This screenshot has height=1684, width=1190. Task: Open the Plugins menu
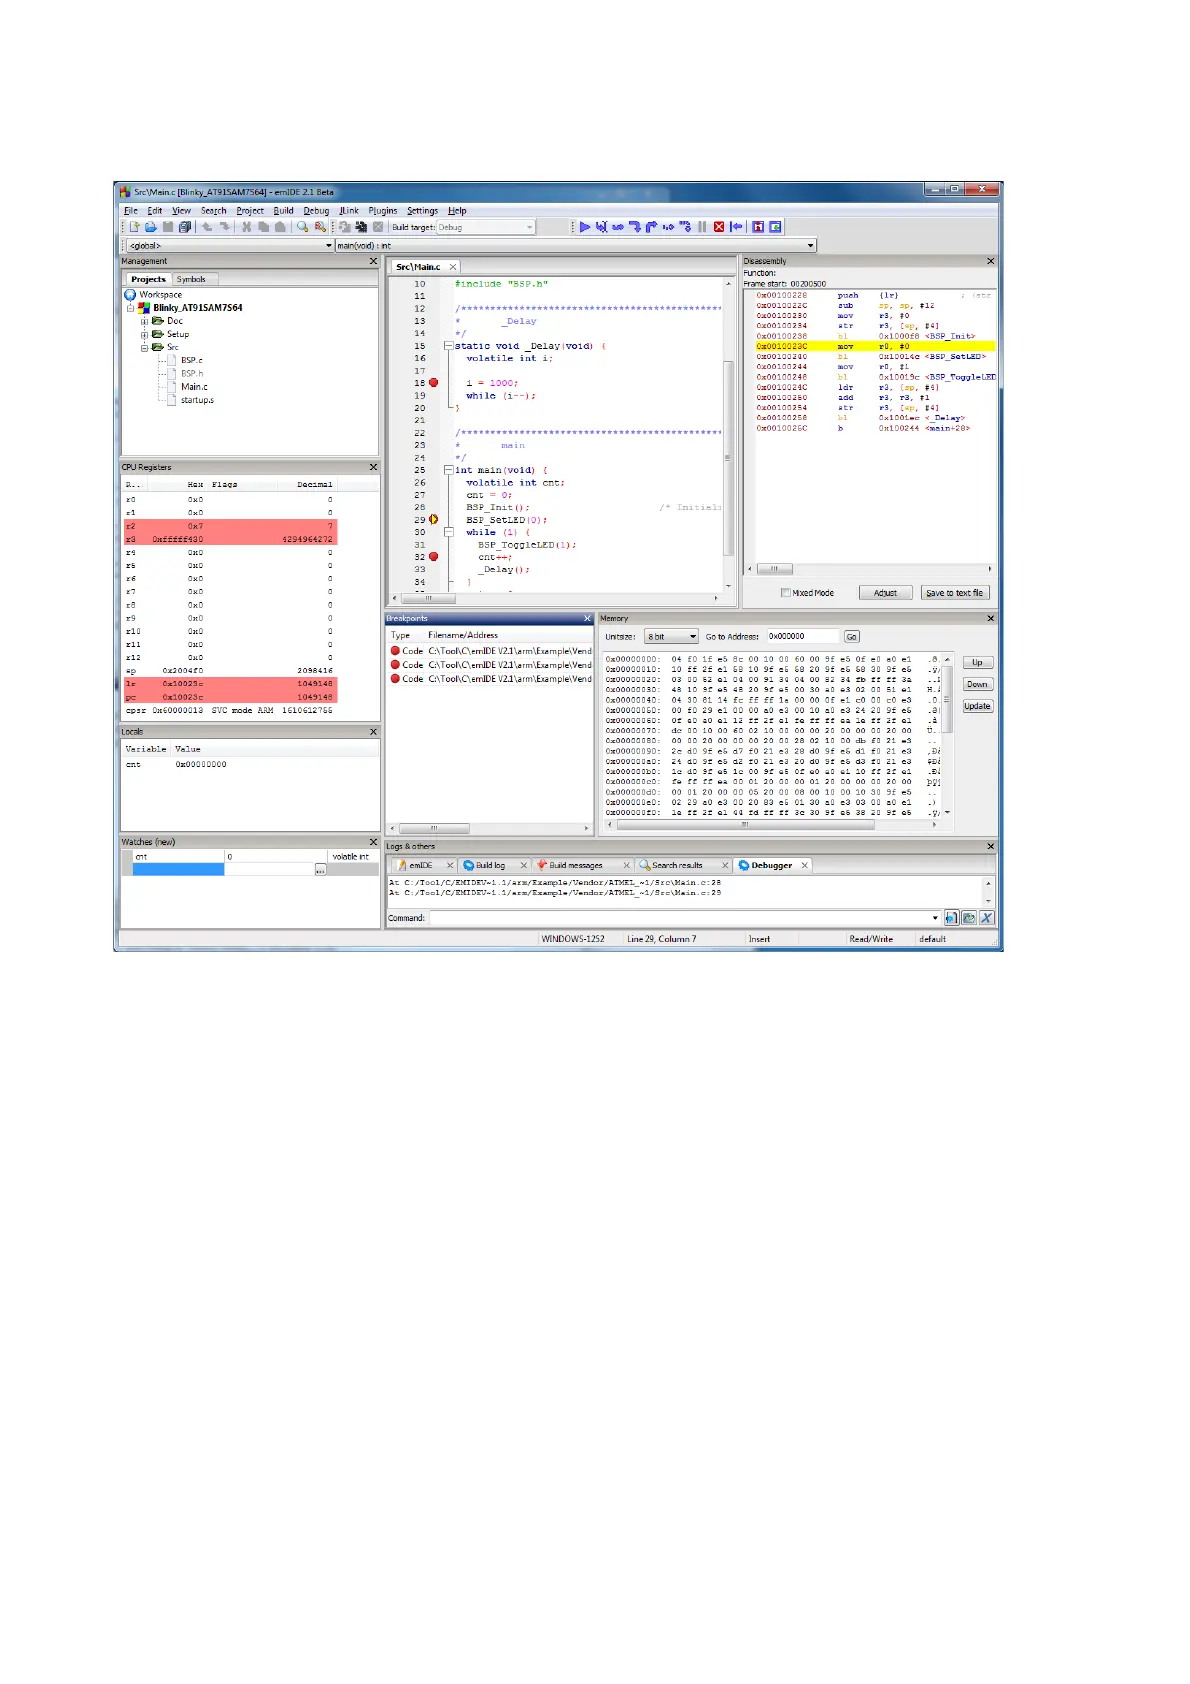383,211
